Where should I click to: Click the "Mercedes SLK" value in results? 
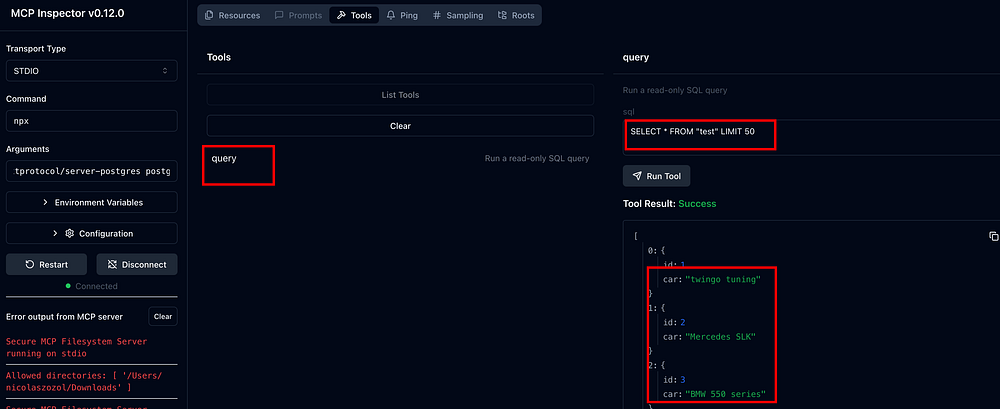pos(720,336)
